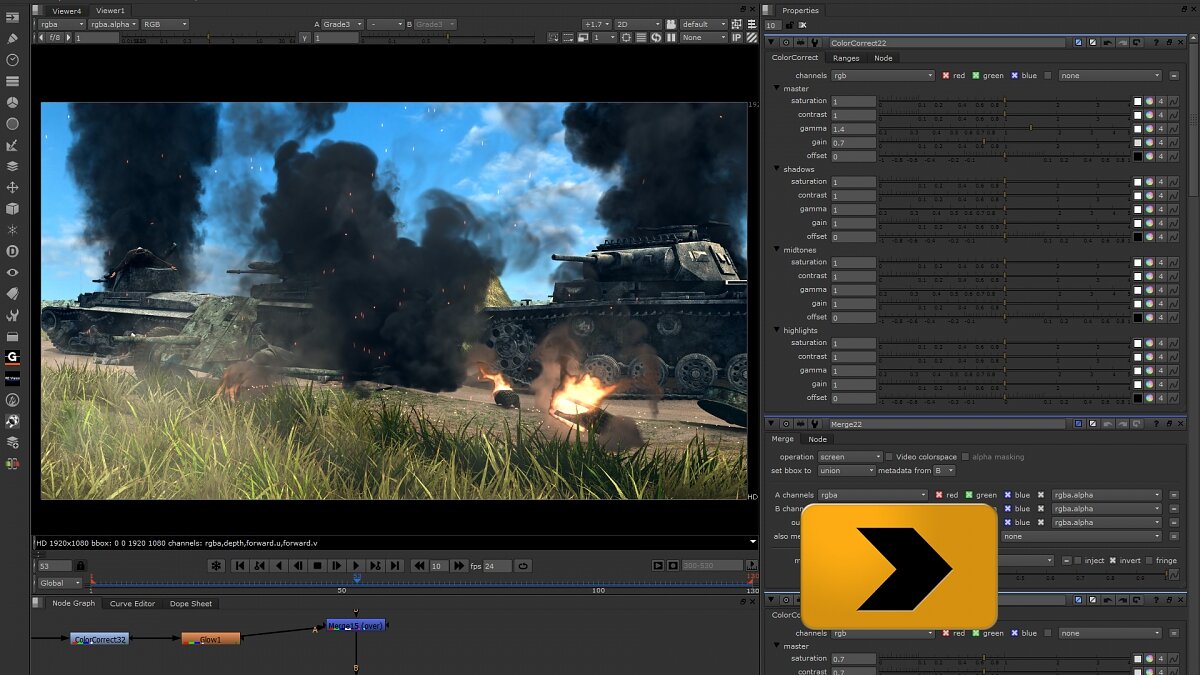Open the Time clock toolbar icon
1200x675 pixels.
pos(13,60)
